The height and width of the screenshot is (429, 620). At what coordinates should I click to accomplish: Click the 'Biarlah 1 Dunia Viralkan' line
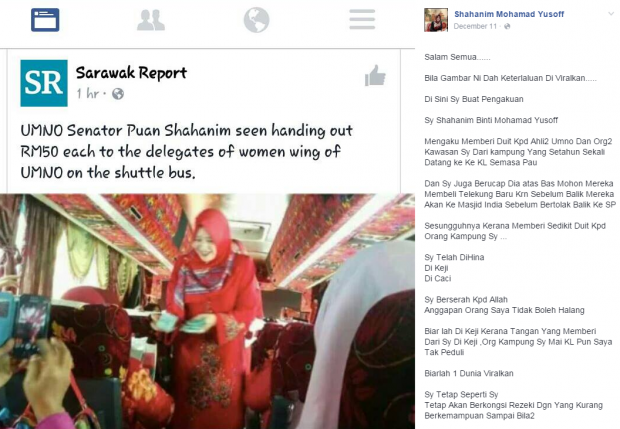tap(469, 374)
